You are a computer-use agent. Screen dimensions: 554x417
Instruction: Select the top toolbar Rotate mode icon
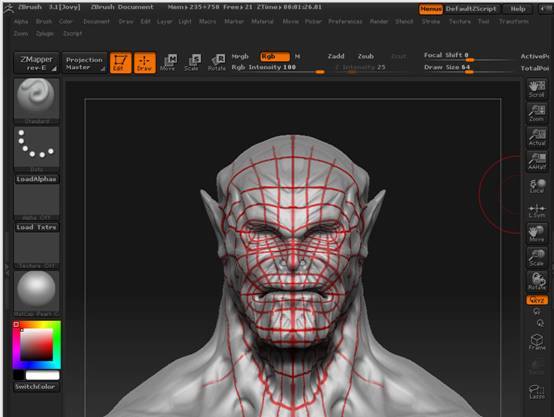[x=217, y=63]
